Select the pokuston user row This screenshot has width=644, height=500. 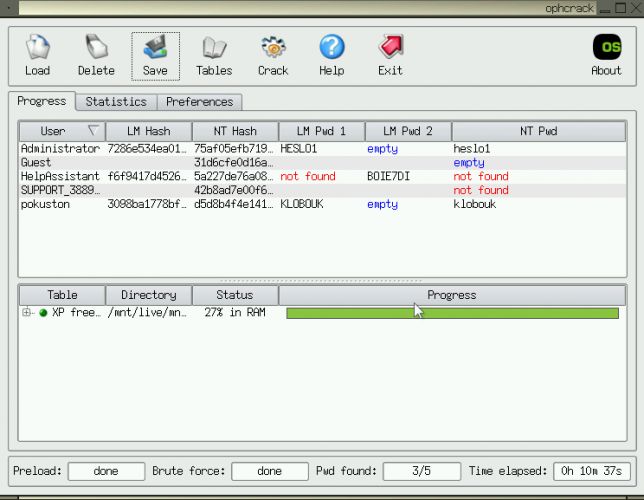(x=322, y=205)
